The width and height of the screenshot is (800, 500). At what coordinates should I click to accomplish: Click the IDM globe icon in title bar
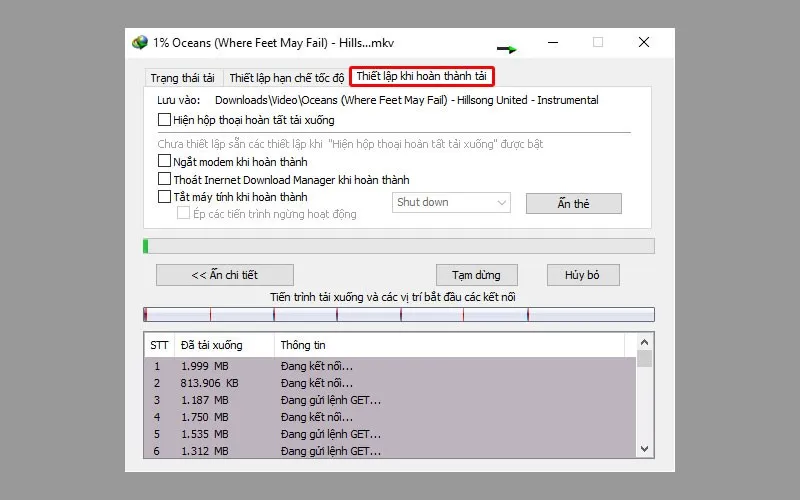click(x=140, y=43)
